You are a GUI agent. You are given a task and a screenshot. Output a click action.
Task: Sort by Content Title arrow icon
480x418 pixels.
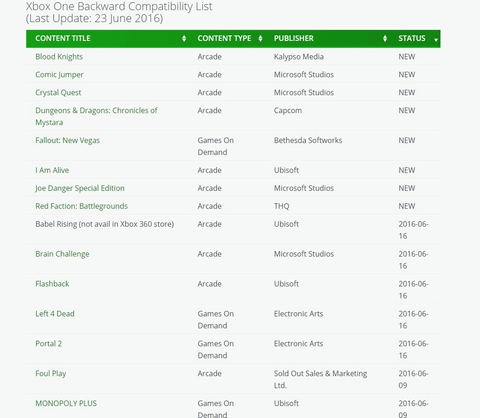(184, 39)
